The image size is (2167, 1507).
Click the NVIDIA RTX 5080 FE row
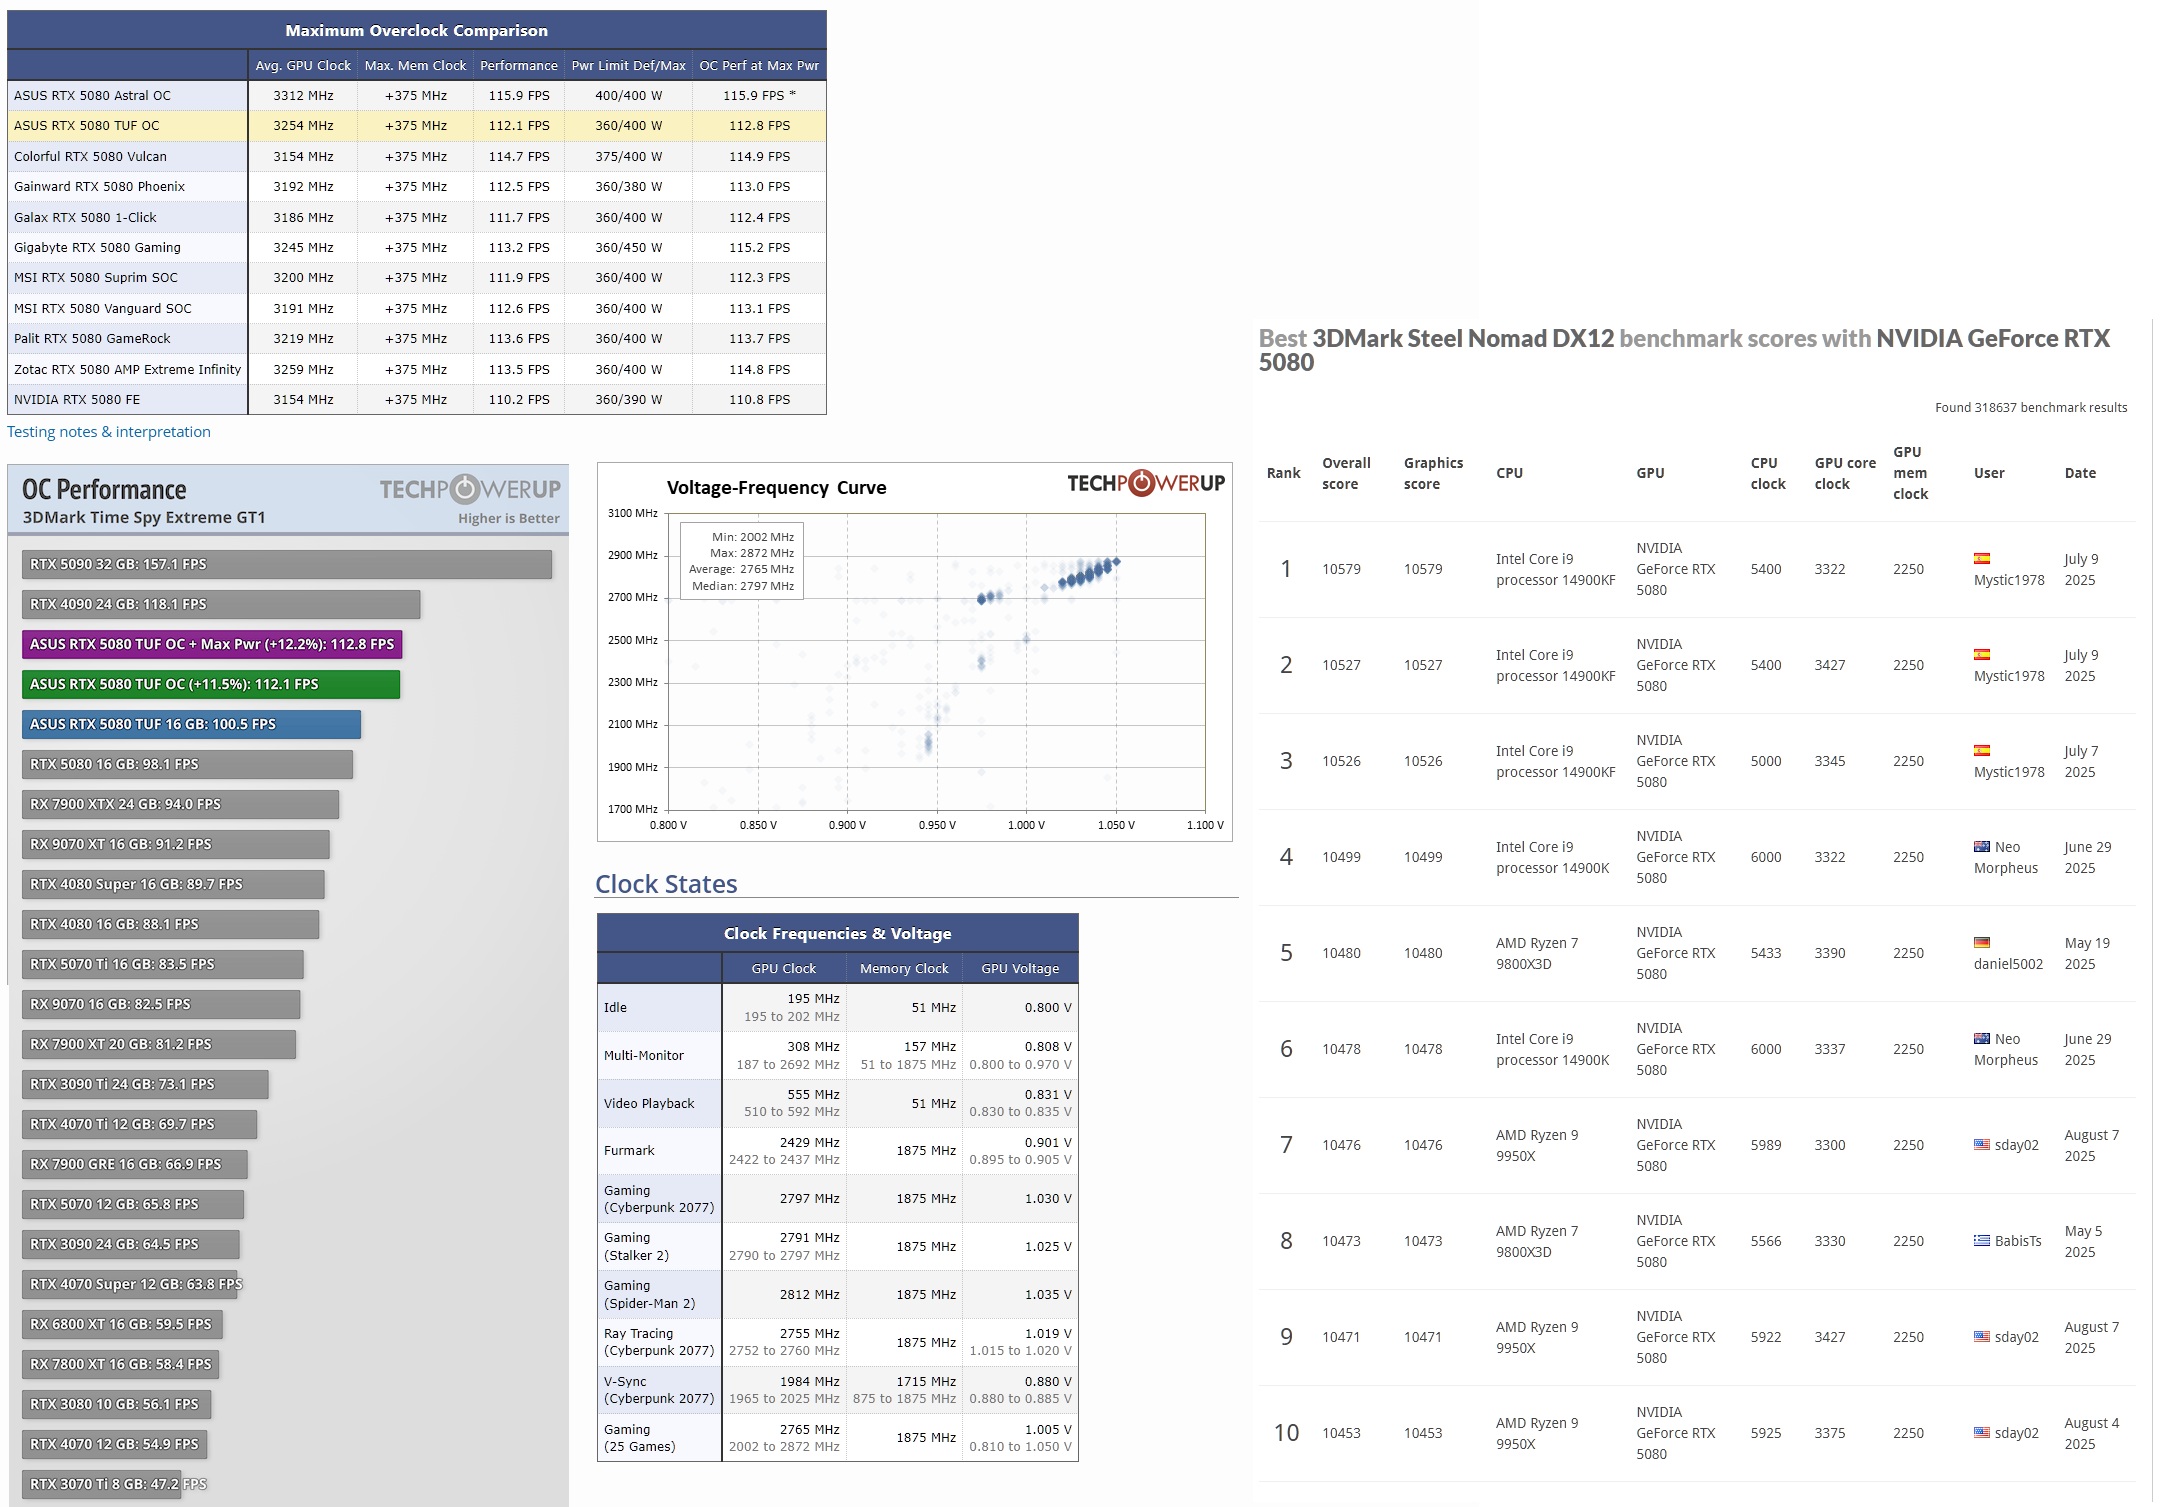417,399
